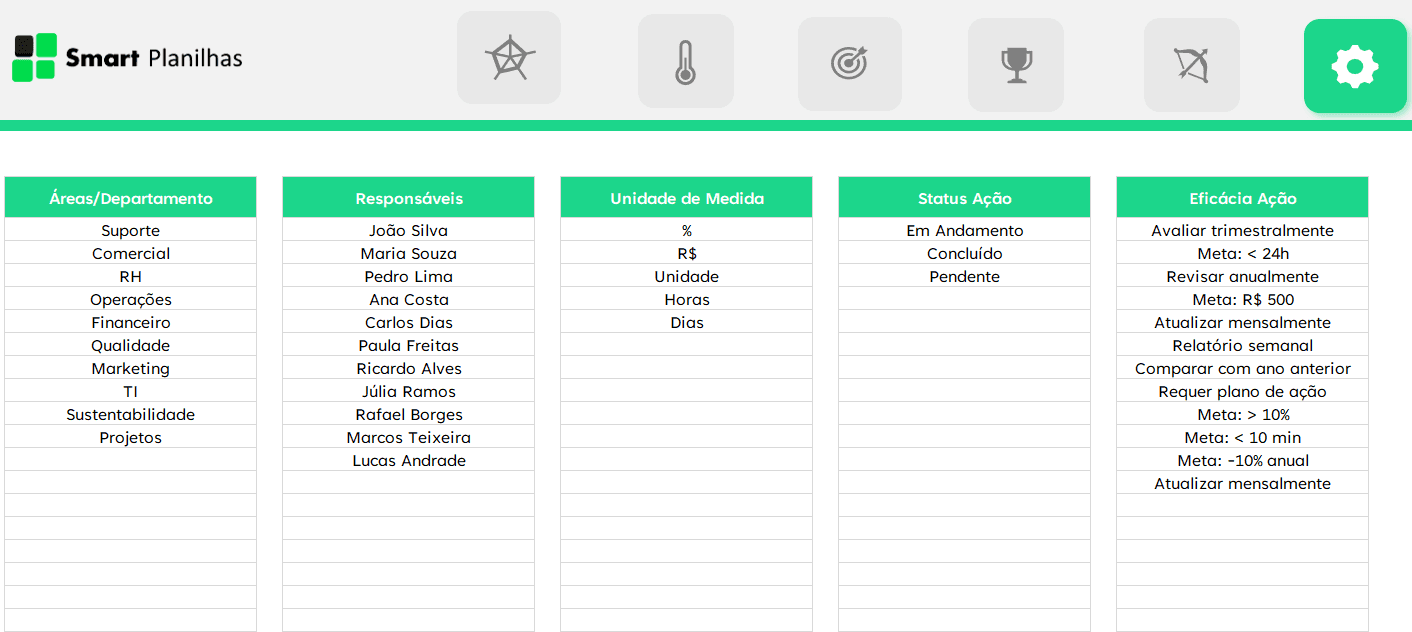Click the Responsáveis column header
This screenshot has width=1412, height=632.
point(409,198)
